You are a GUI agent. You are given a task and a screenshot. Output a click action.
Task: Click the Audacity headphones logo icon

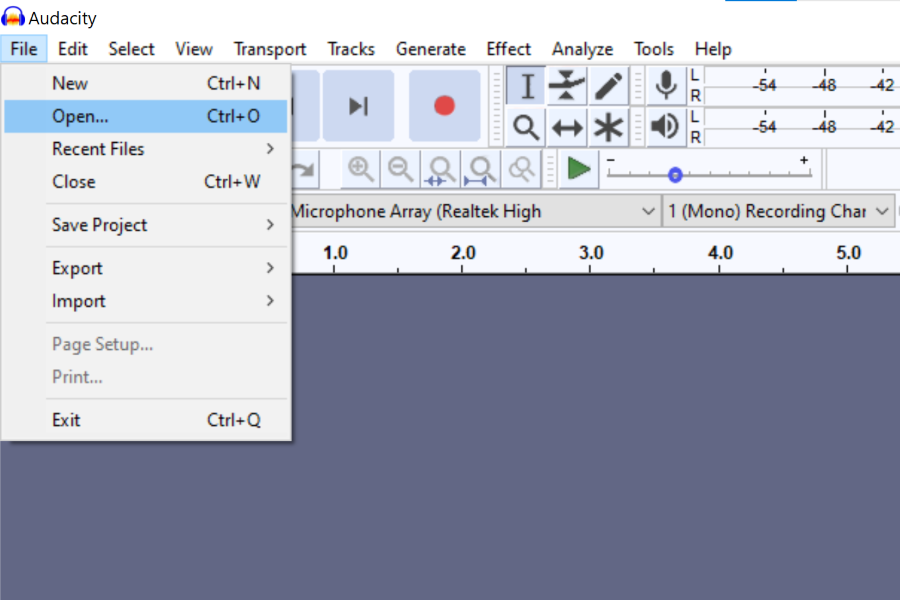[13, 17]
